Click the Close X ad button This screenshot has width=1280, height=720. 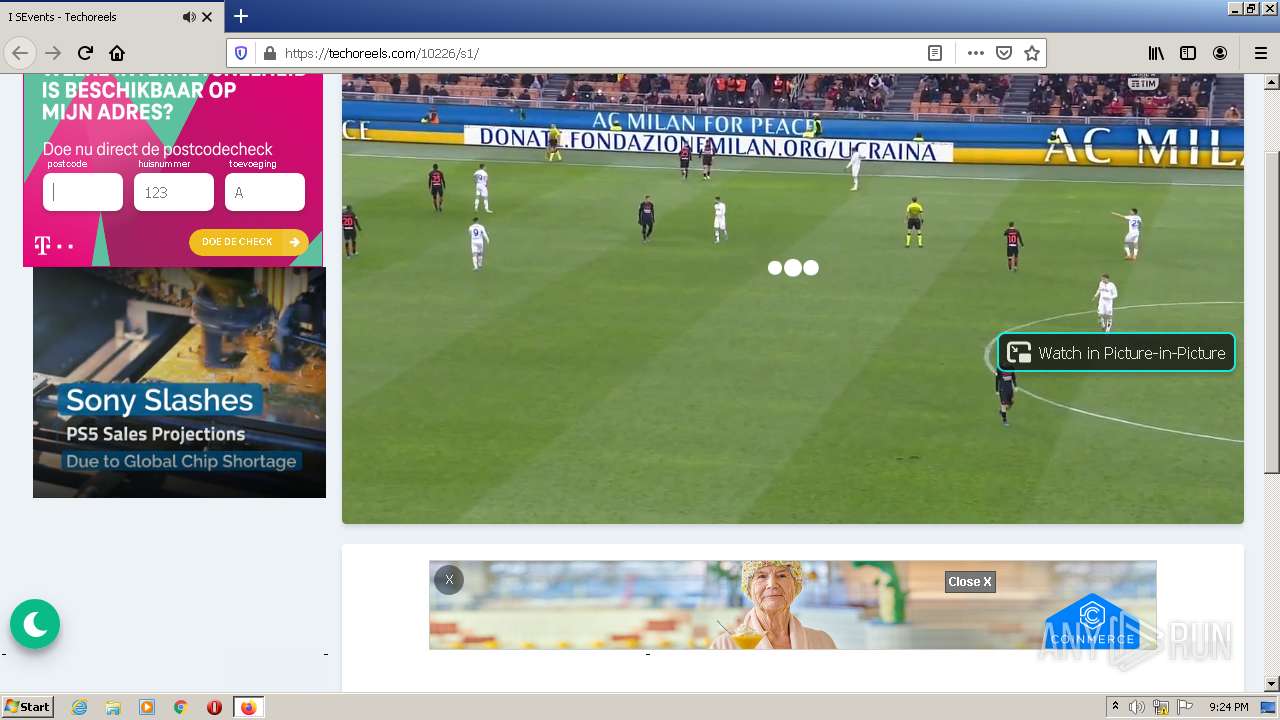click(970, 582)
